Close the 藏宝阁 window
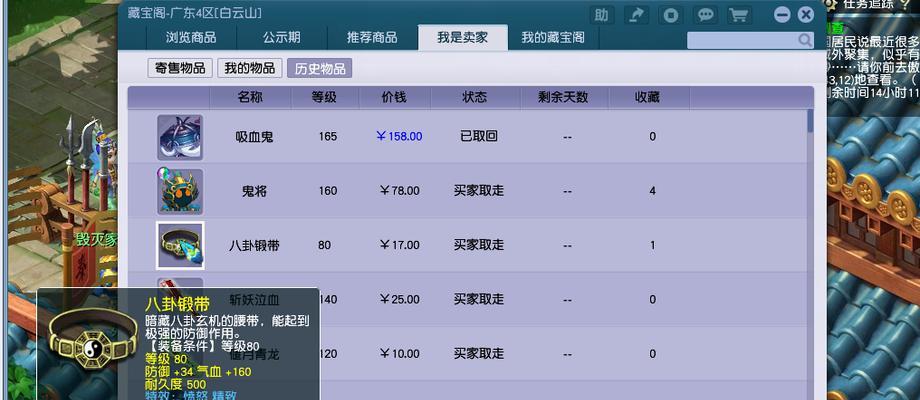Screen dimensions: 920x400 806,15
